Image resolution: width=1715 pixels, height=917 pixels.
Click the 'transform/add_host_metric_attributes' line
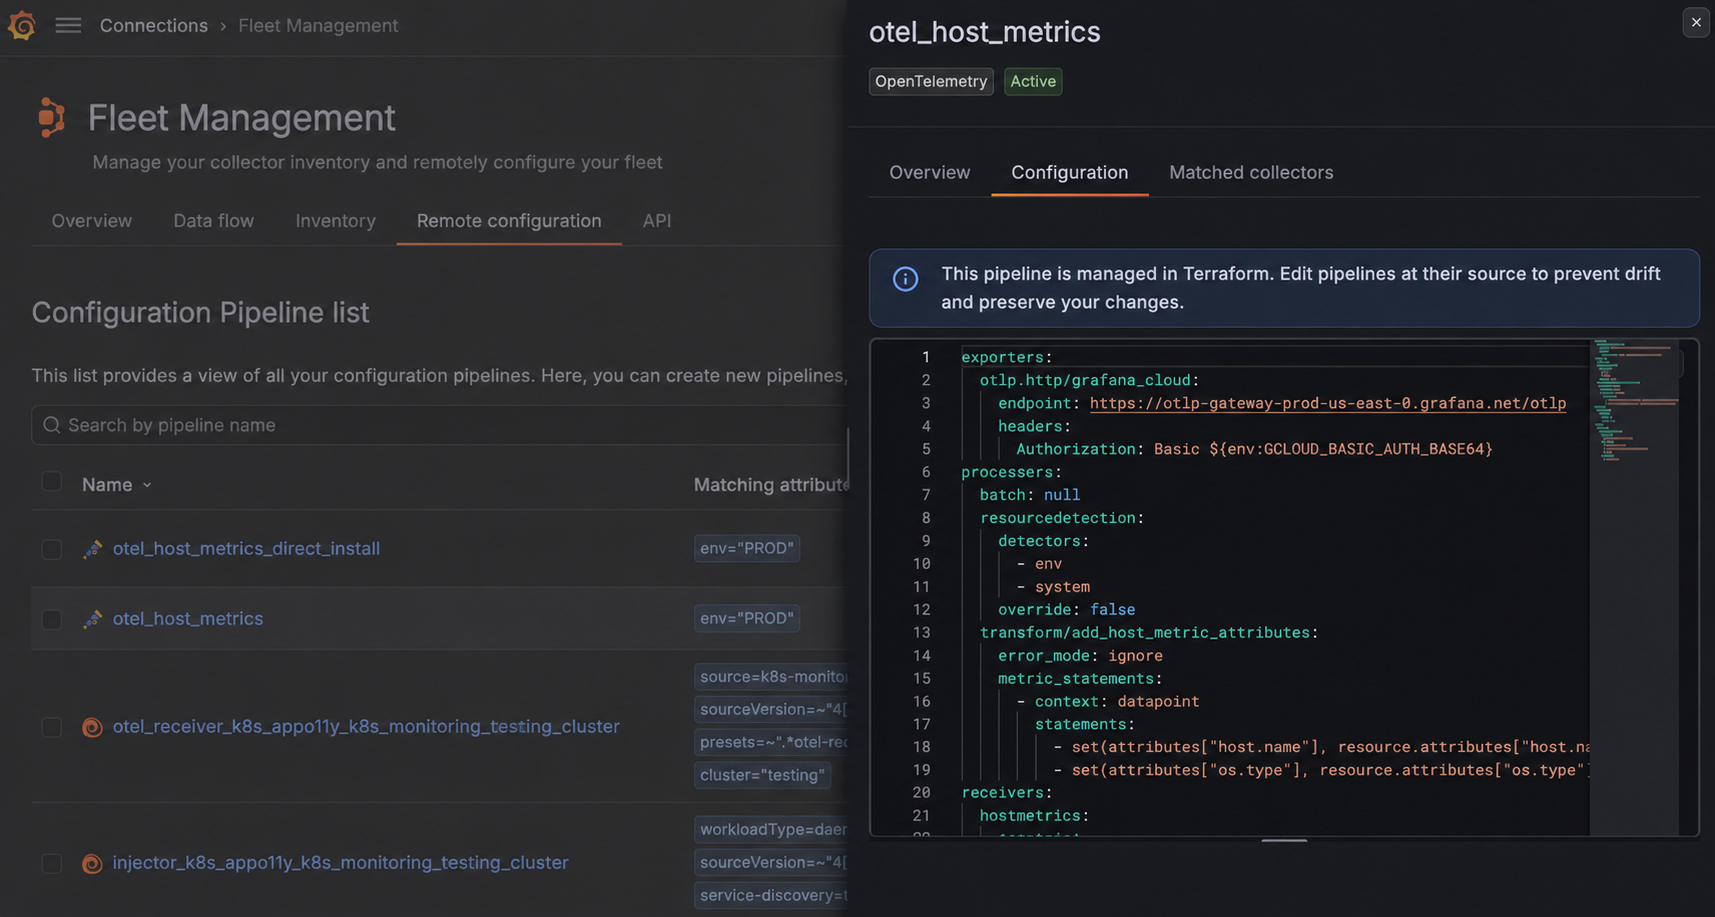point(1149,633)
